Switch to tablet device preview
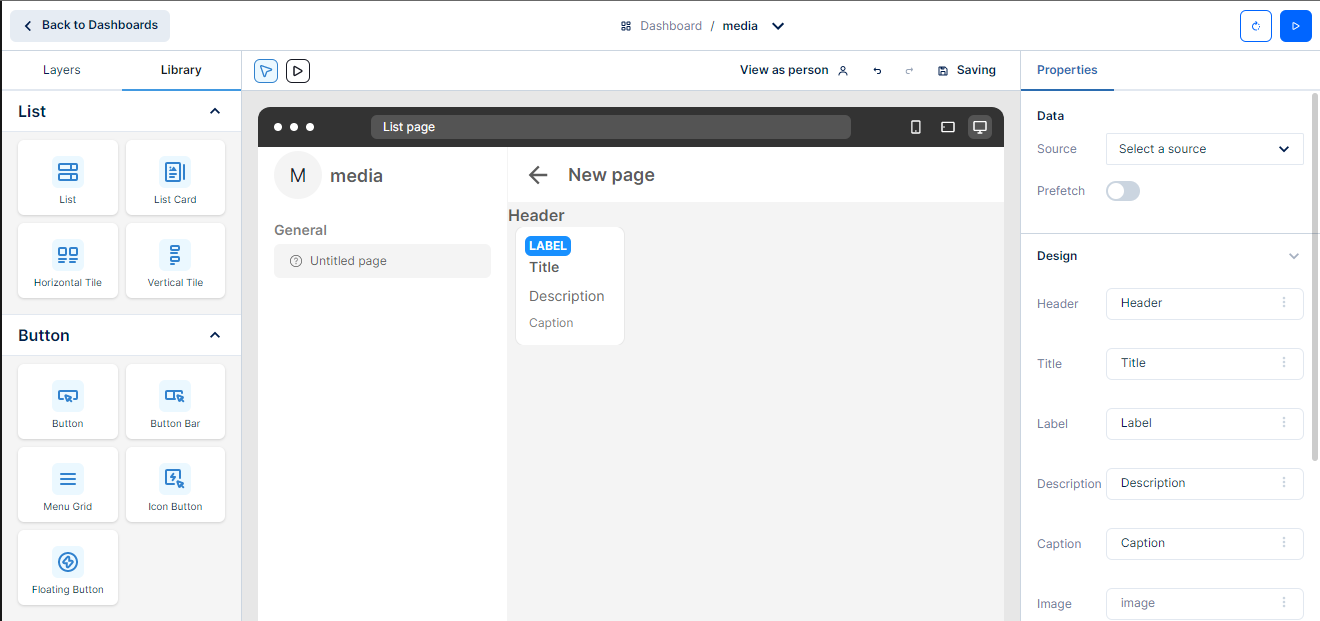Image resolution: width=1320 pixels, height=621 pixels. (x=948, y=127)
